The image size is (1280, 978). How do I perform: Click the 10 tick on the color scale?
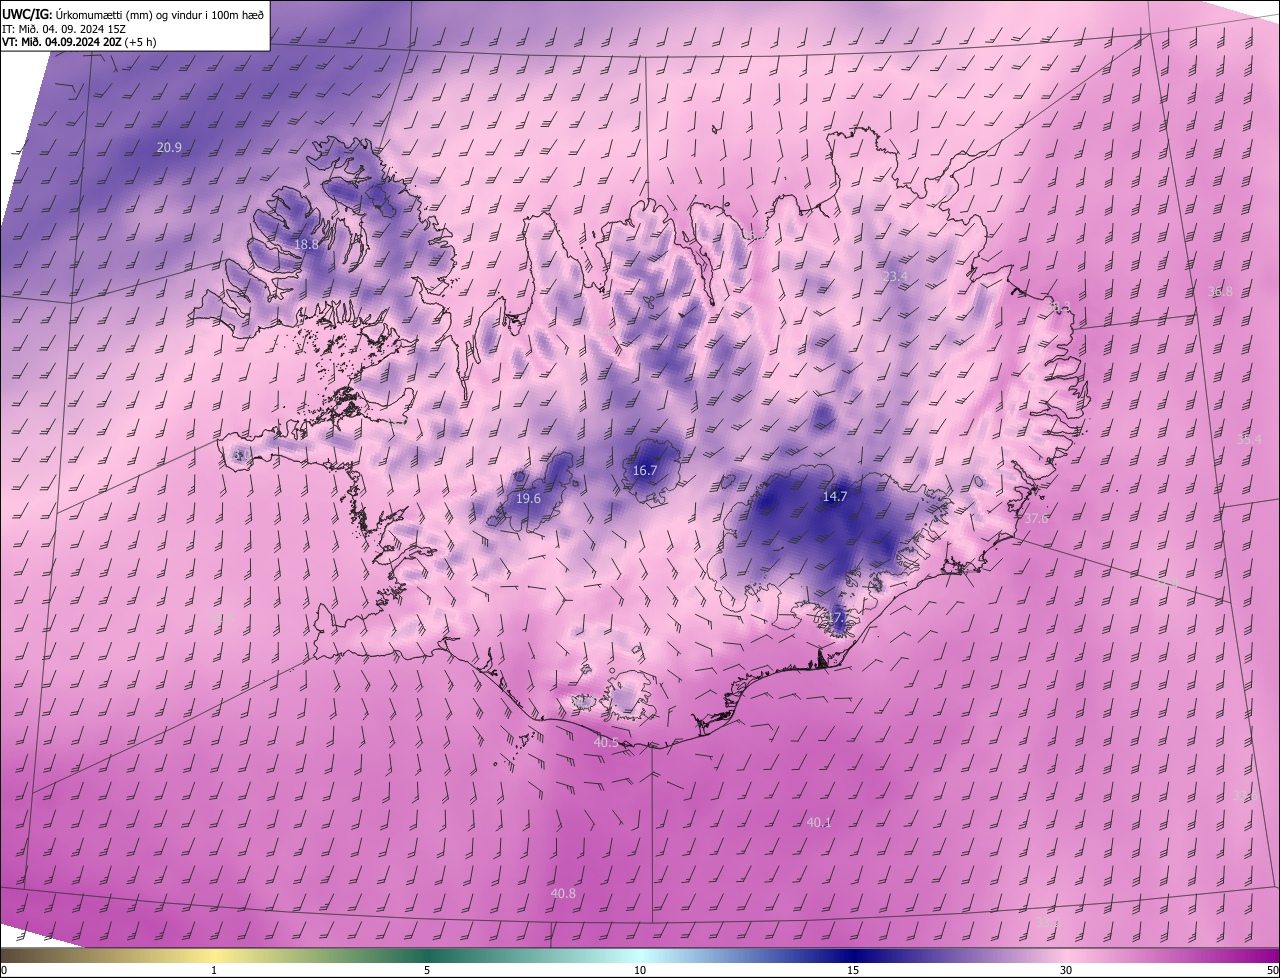tap(640, 970)
